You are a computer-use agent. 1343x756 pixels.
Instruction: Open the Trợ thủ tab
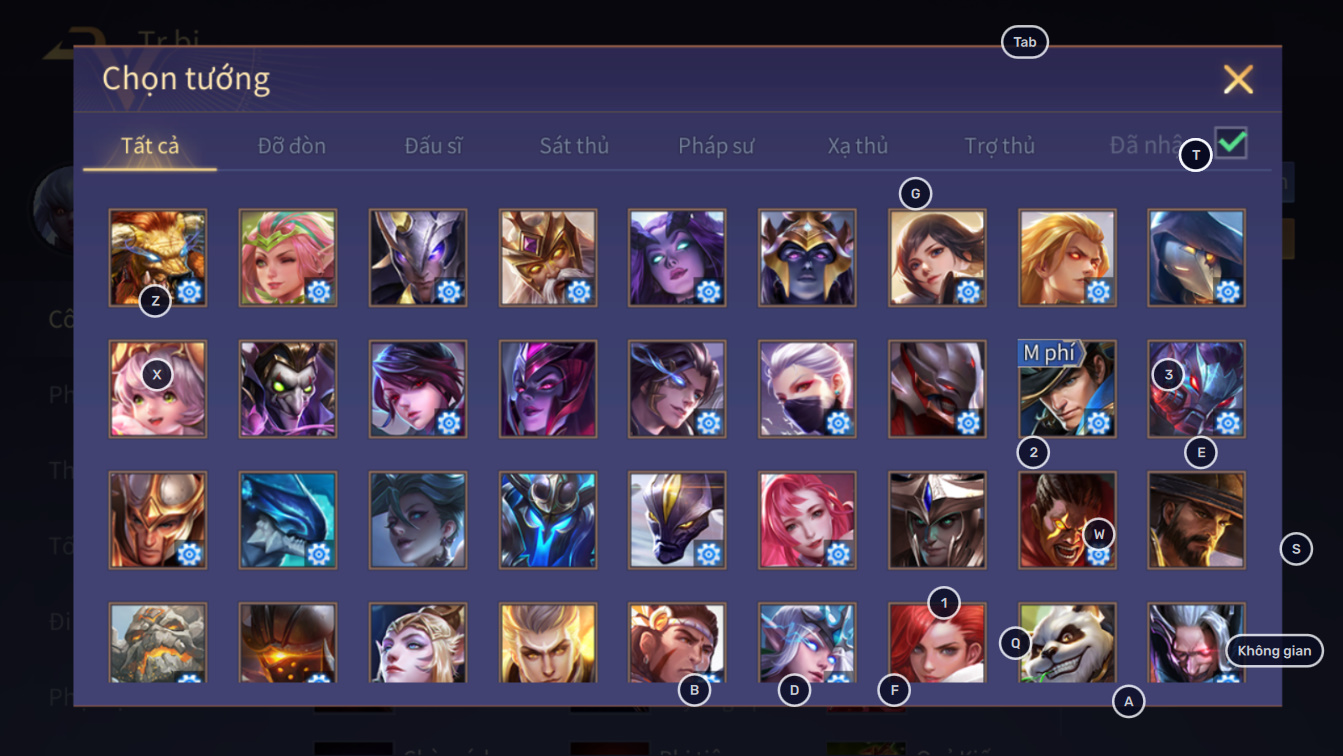(x=1000, y=146)
